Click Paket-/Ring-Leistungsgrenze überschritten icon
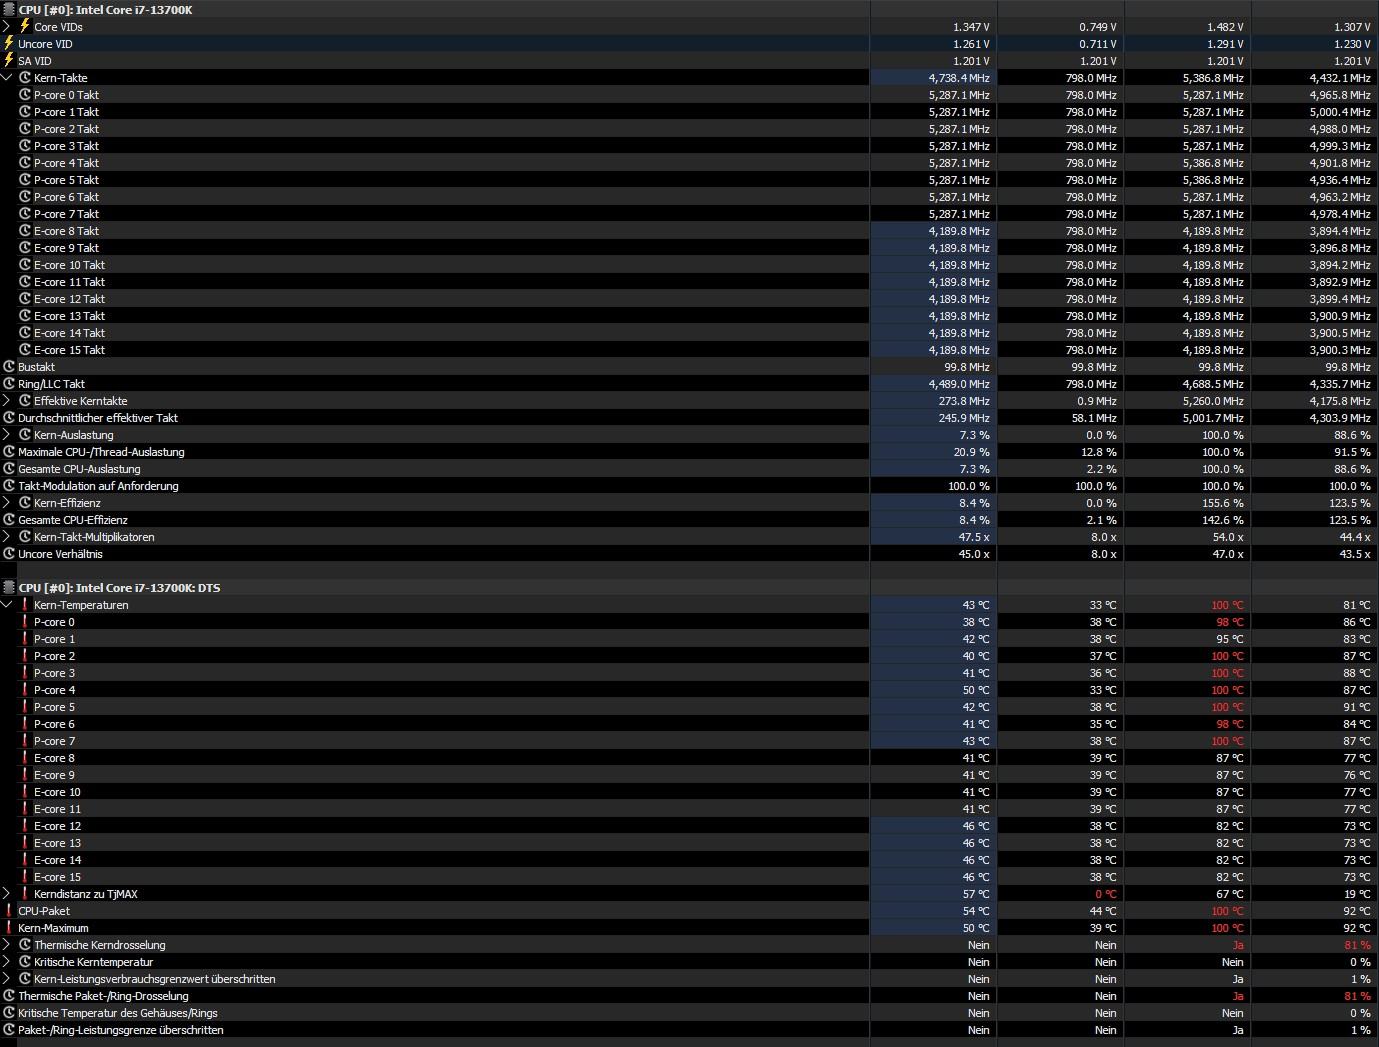The width and height of the screenshot is (1379, 1047). click(9, 1030)
